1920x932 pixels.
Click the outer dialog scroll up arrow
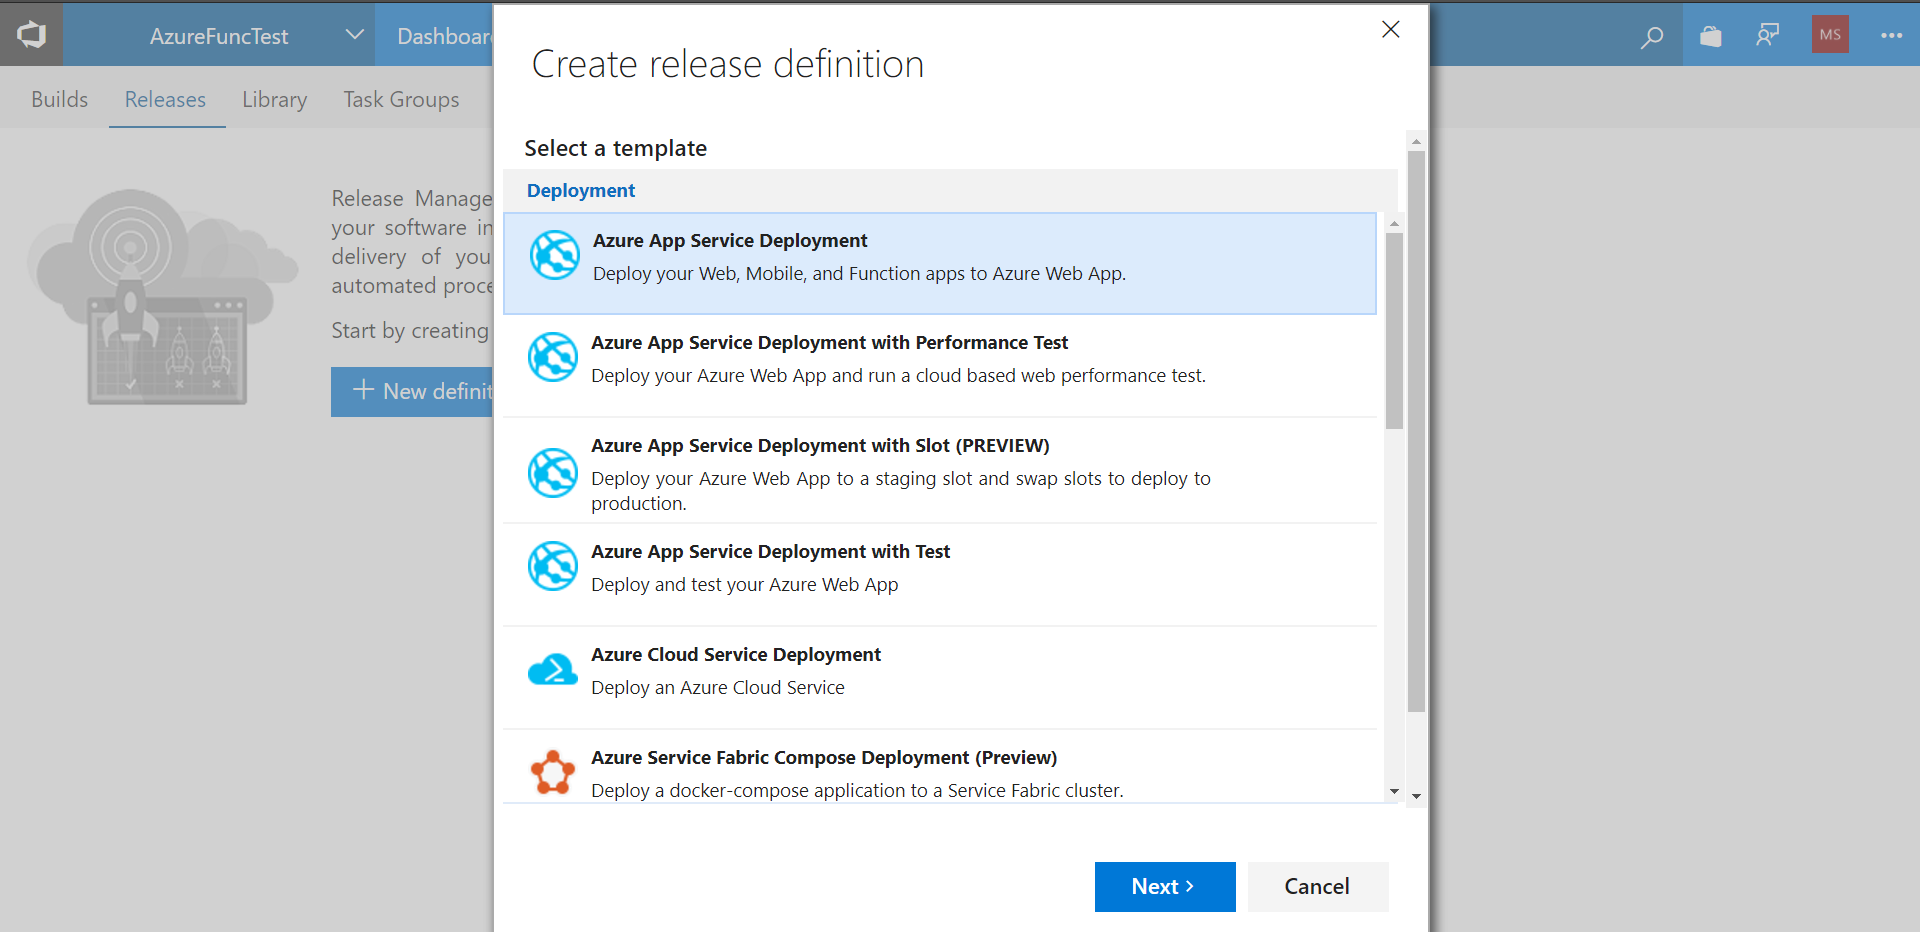click(1416, 141)
